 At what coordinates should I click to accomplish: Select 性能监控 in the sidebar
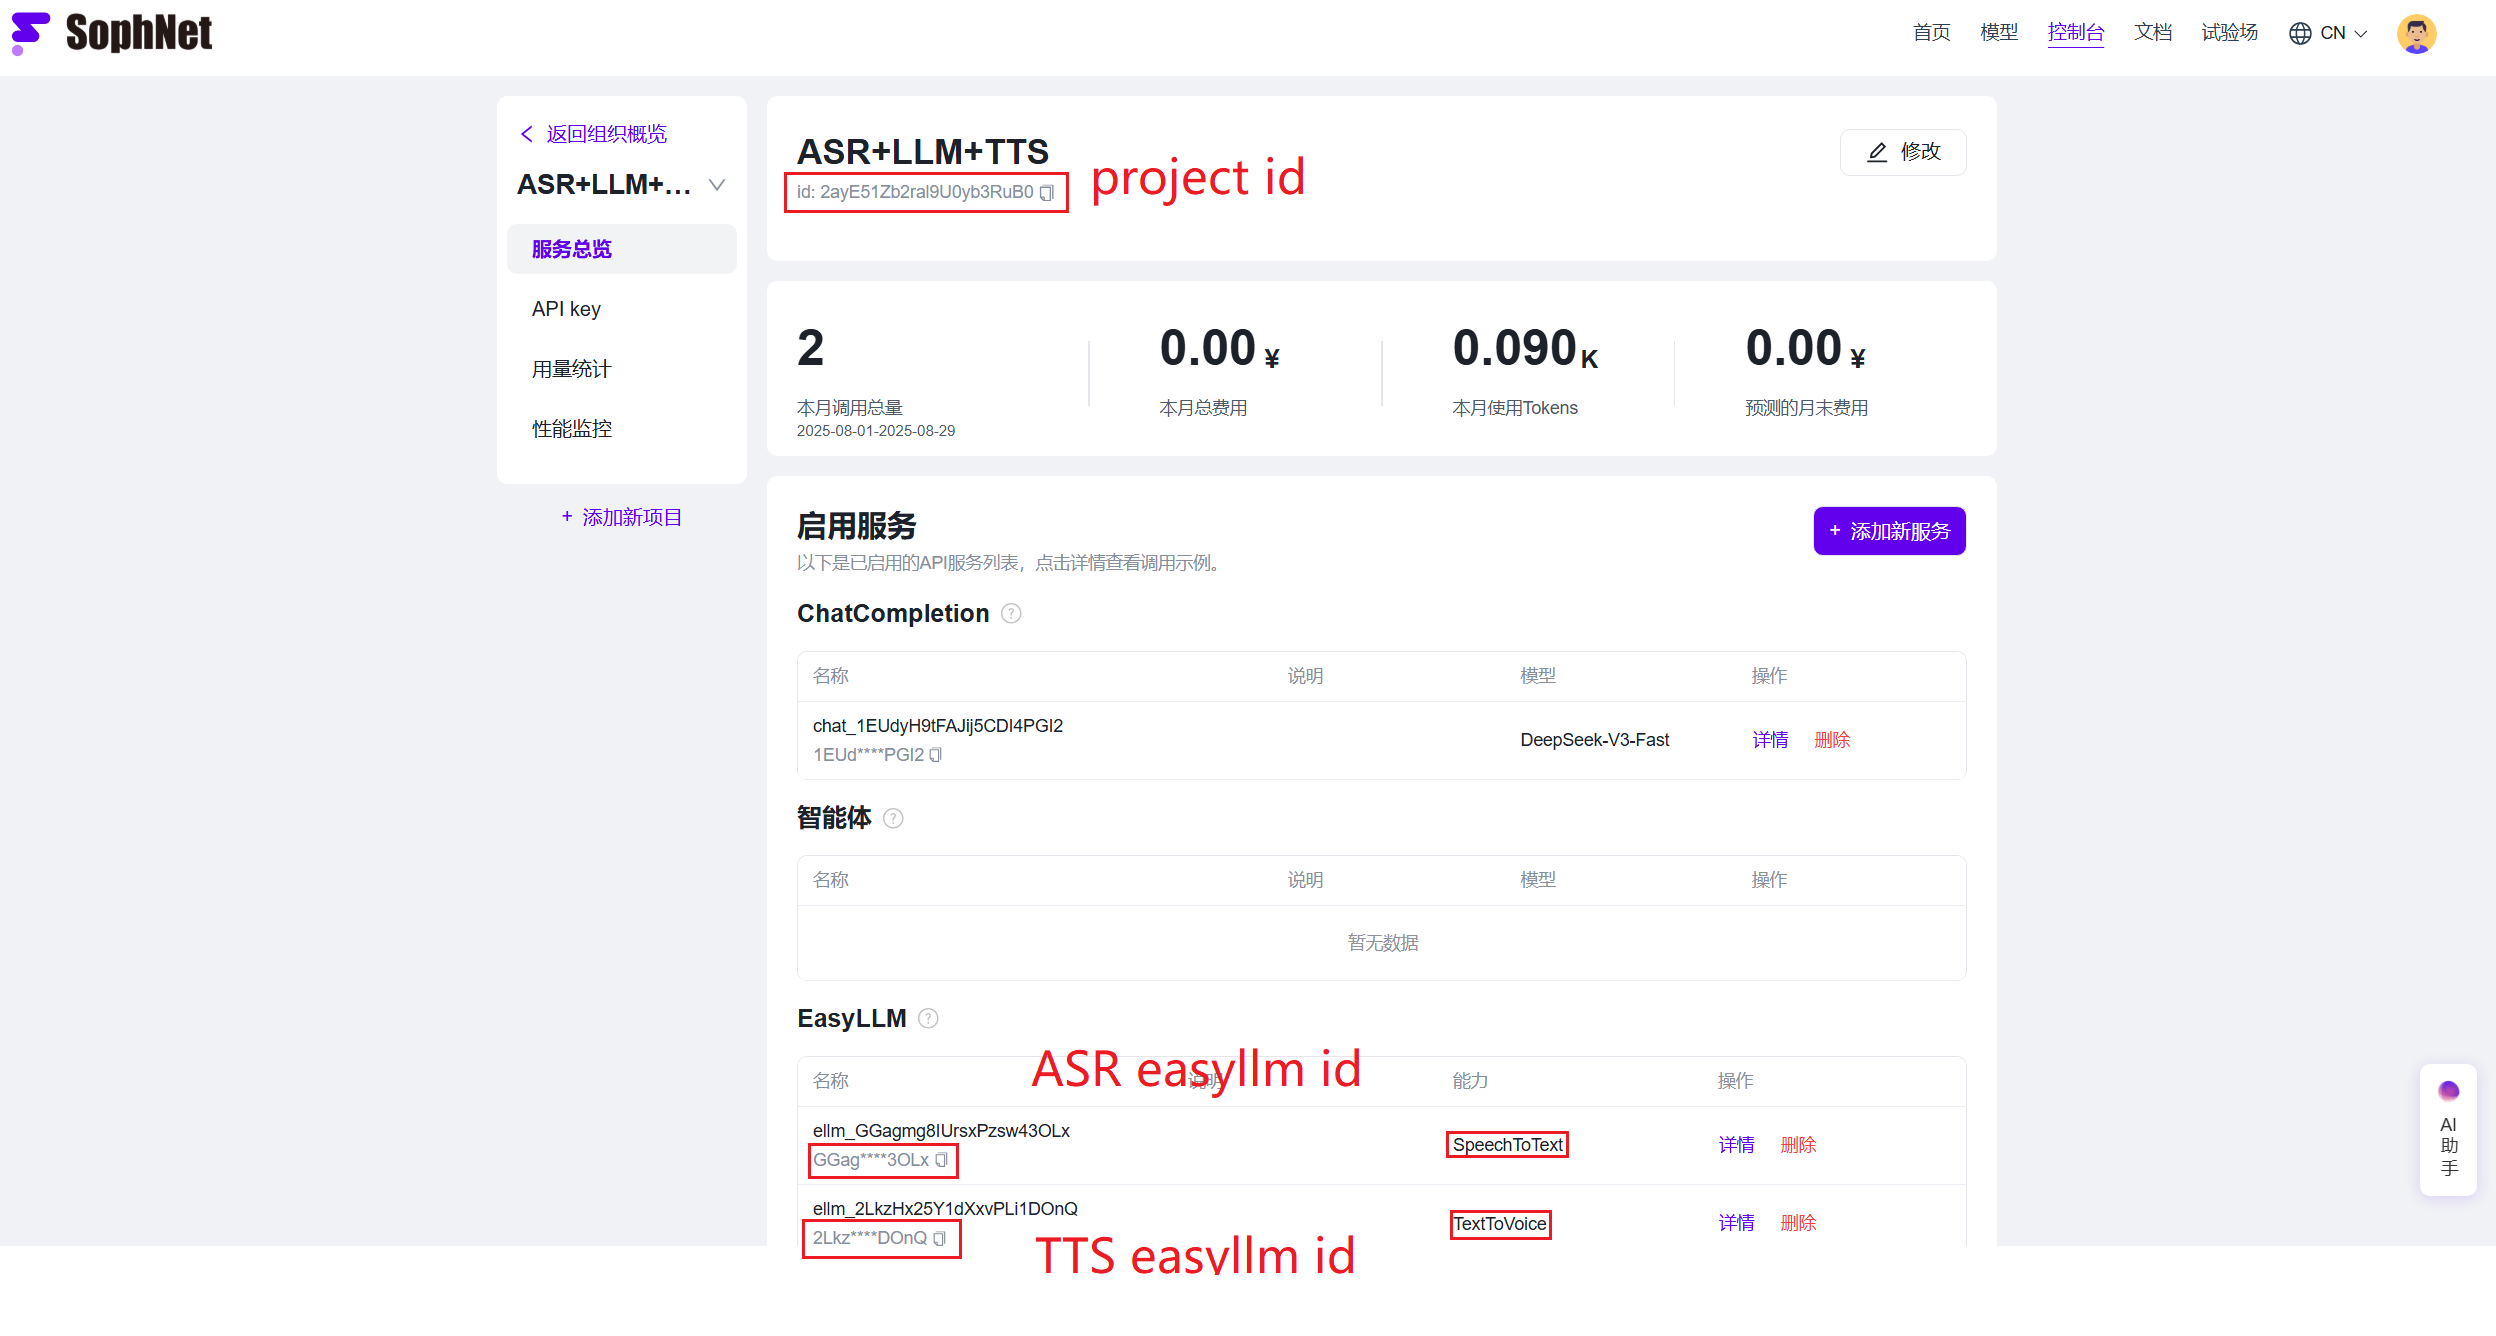pyautogui.click(x=621, y=429)
